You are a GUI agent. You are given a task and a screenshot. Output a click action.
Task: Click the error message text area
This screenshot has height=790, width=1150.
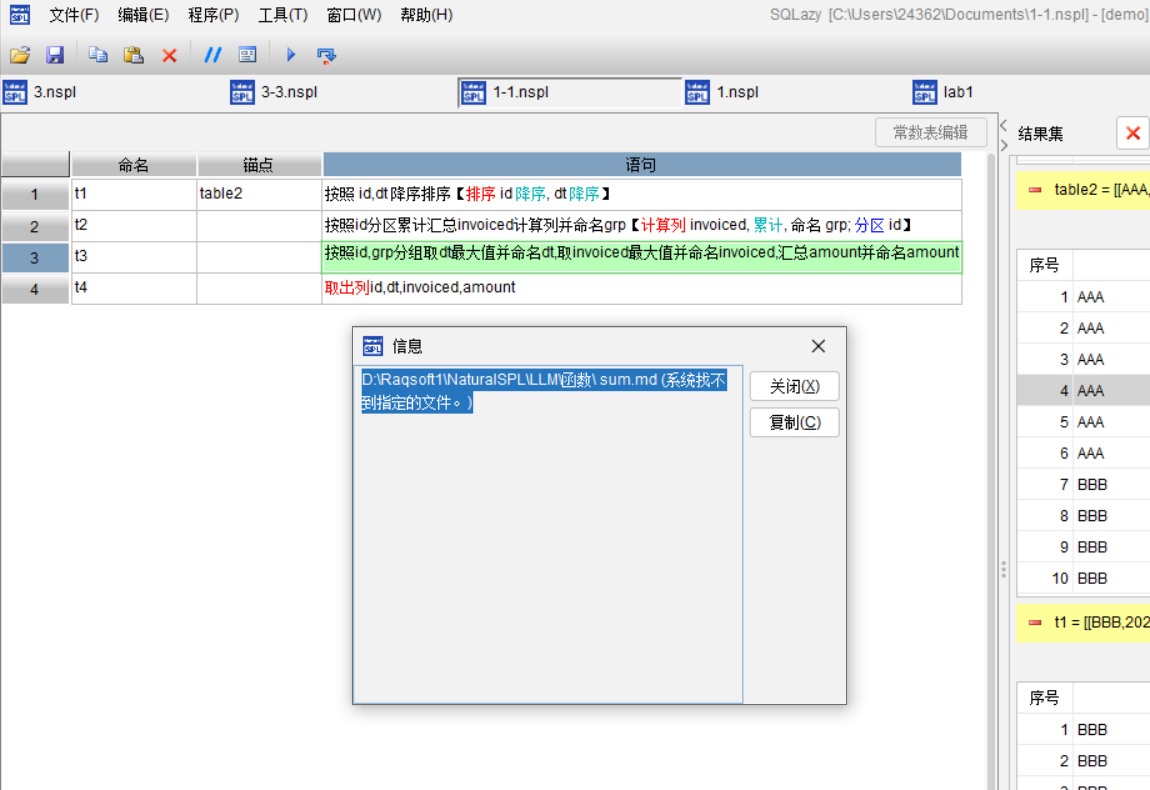point(548,534)
